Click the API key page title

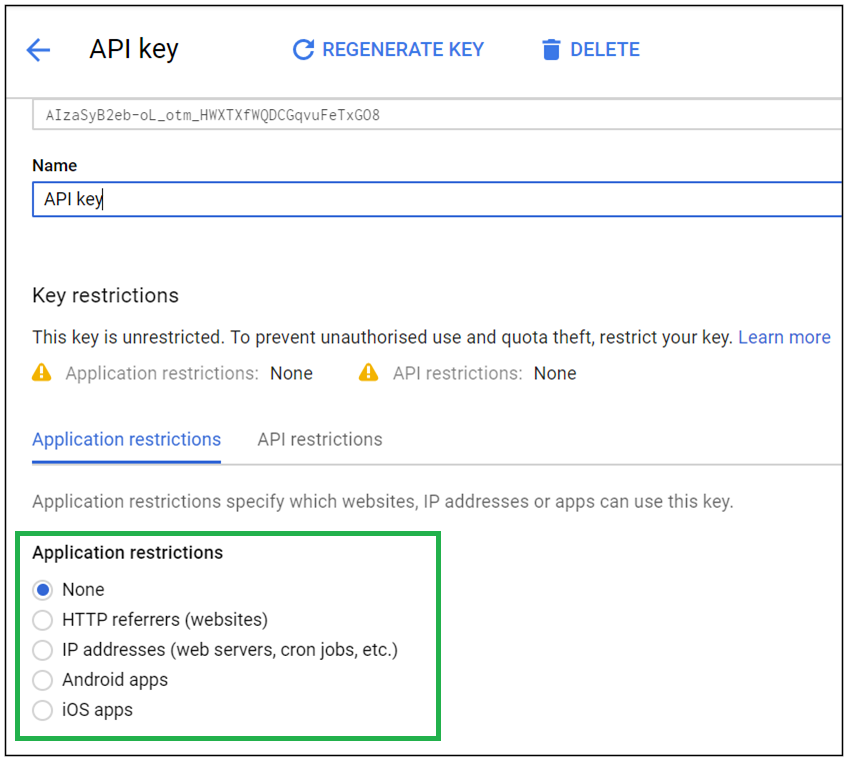pyautogui.click(x=134, y=49)
